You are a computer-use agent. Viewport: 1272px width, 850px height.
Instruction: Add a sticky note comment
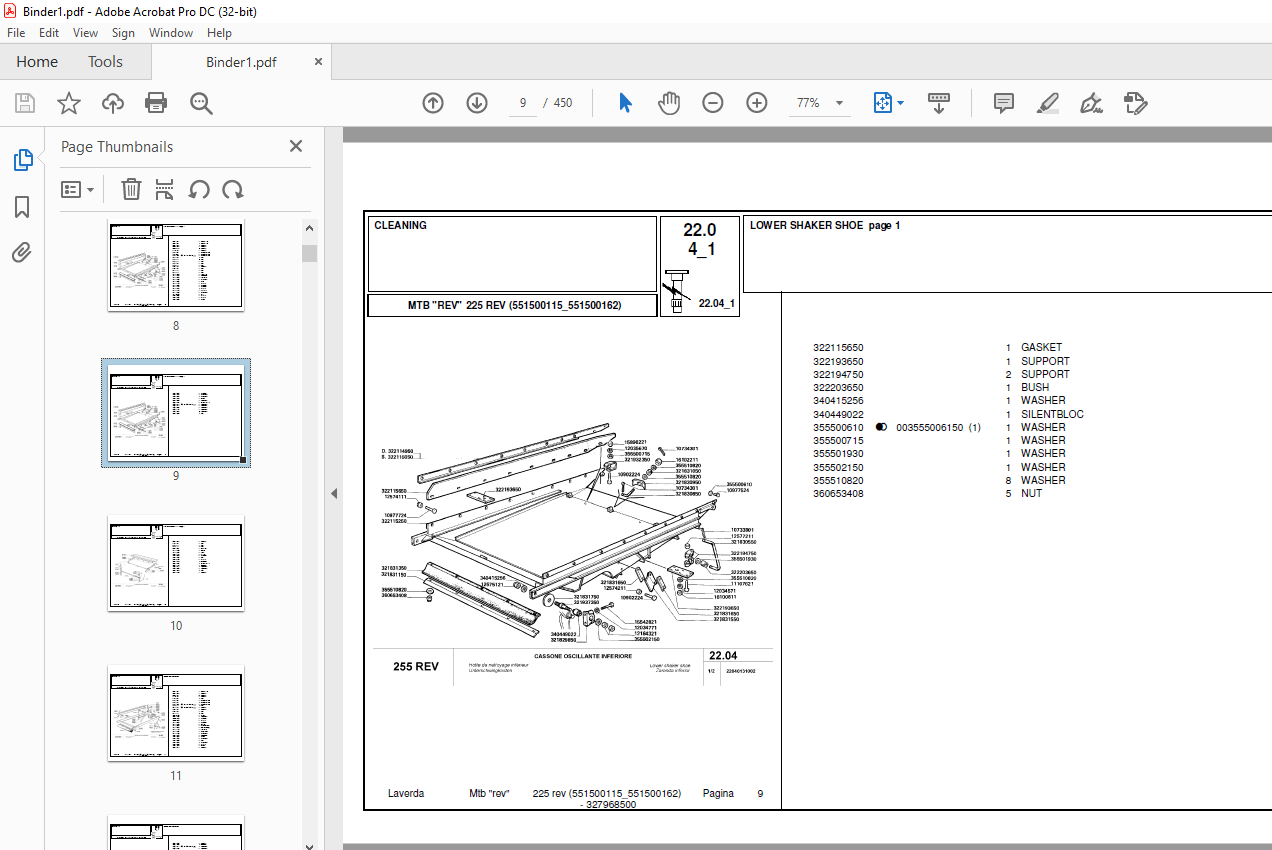(x=1004, y=103)
